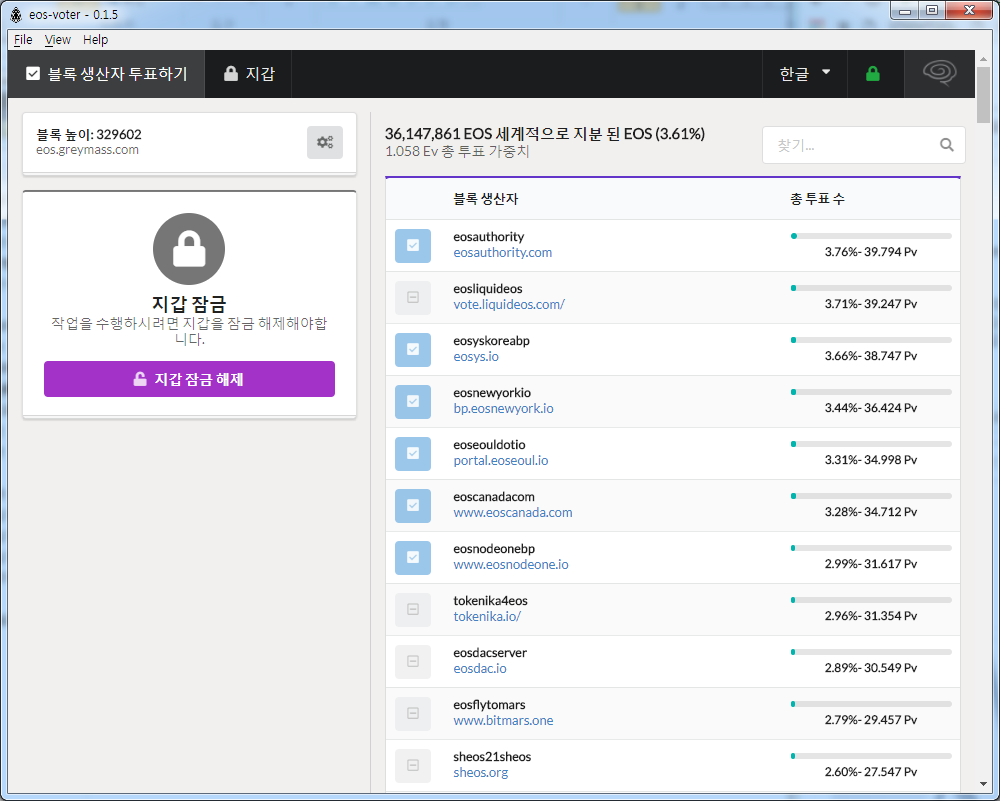Open the File menu
This screenshot has height=801, width=1000.
[x=23, y=40]
